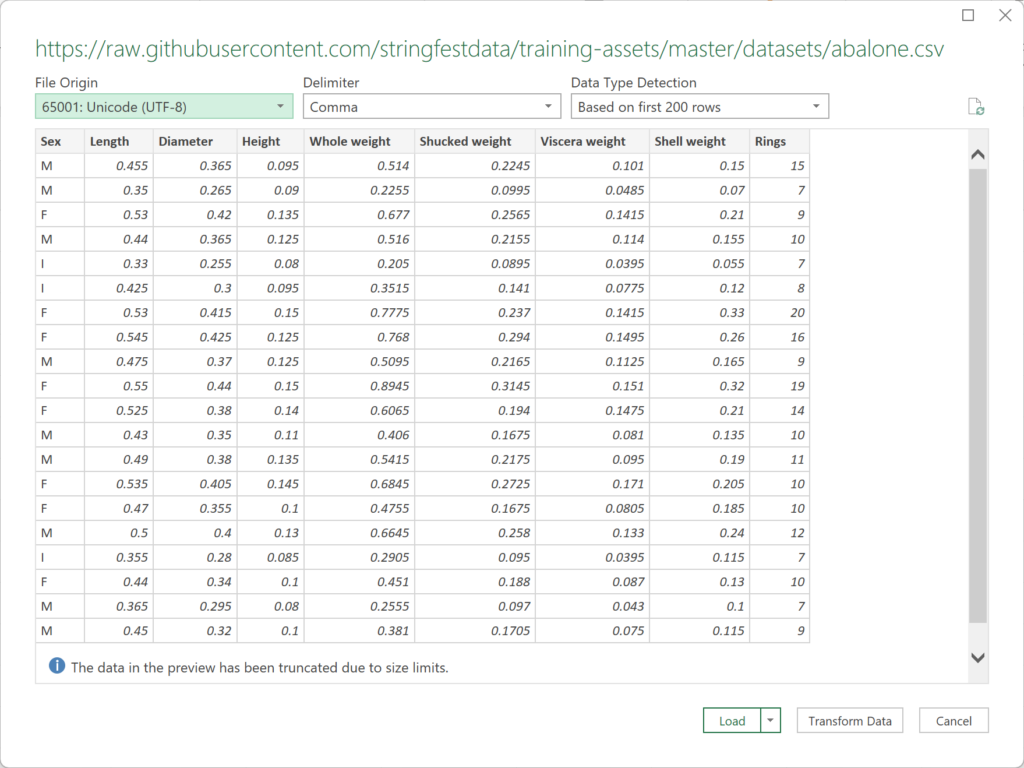Expand the Load button's split arrow
Screen dimensions: 1024x768
768,720
